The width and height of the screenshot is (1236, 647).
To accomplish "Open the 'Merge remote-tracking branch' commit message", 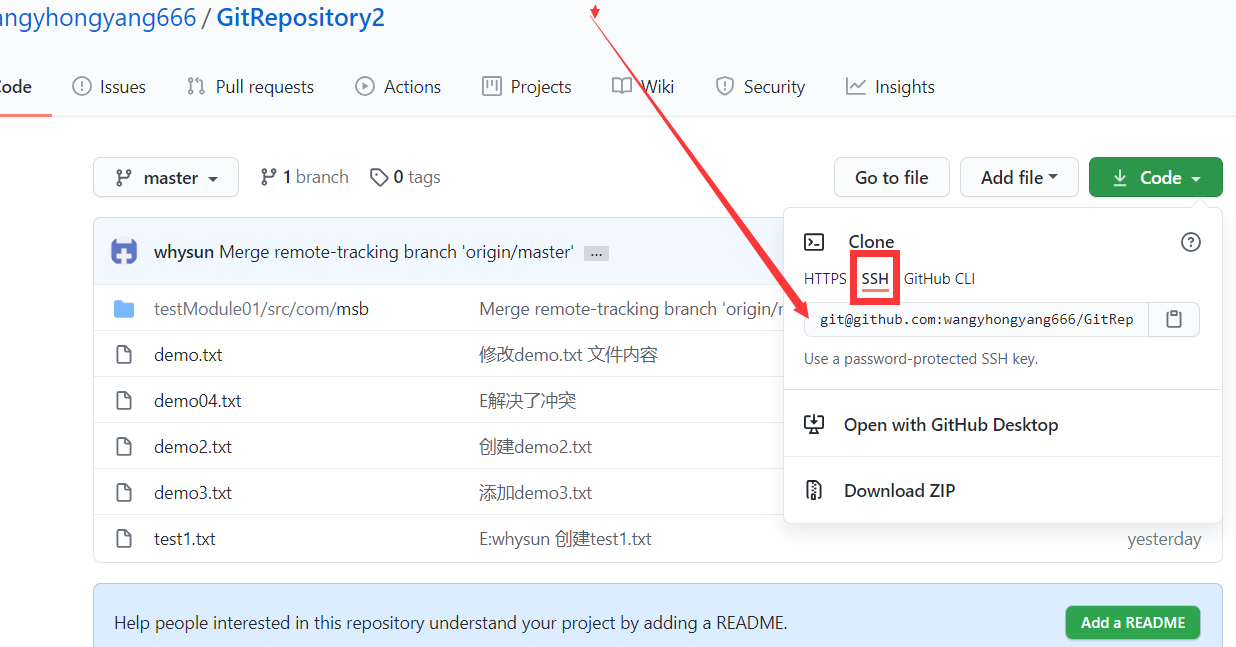I will click(396, 252).
